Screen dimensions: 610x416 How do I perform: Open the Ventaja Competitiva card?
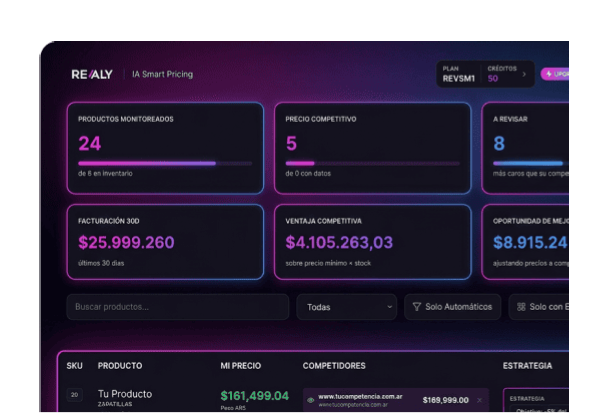click(373, 242)
